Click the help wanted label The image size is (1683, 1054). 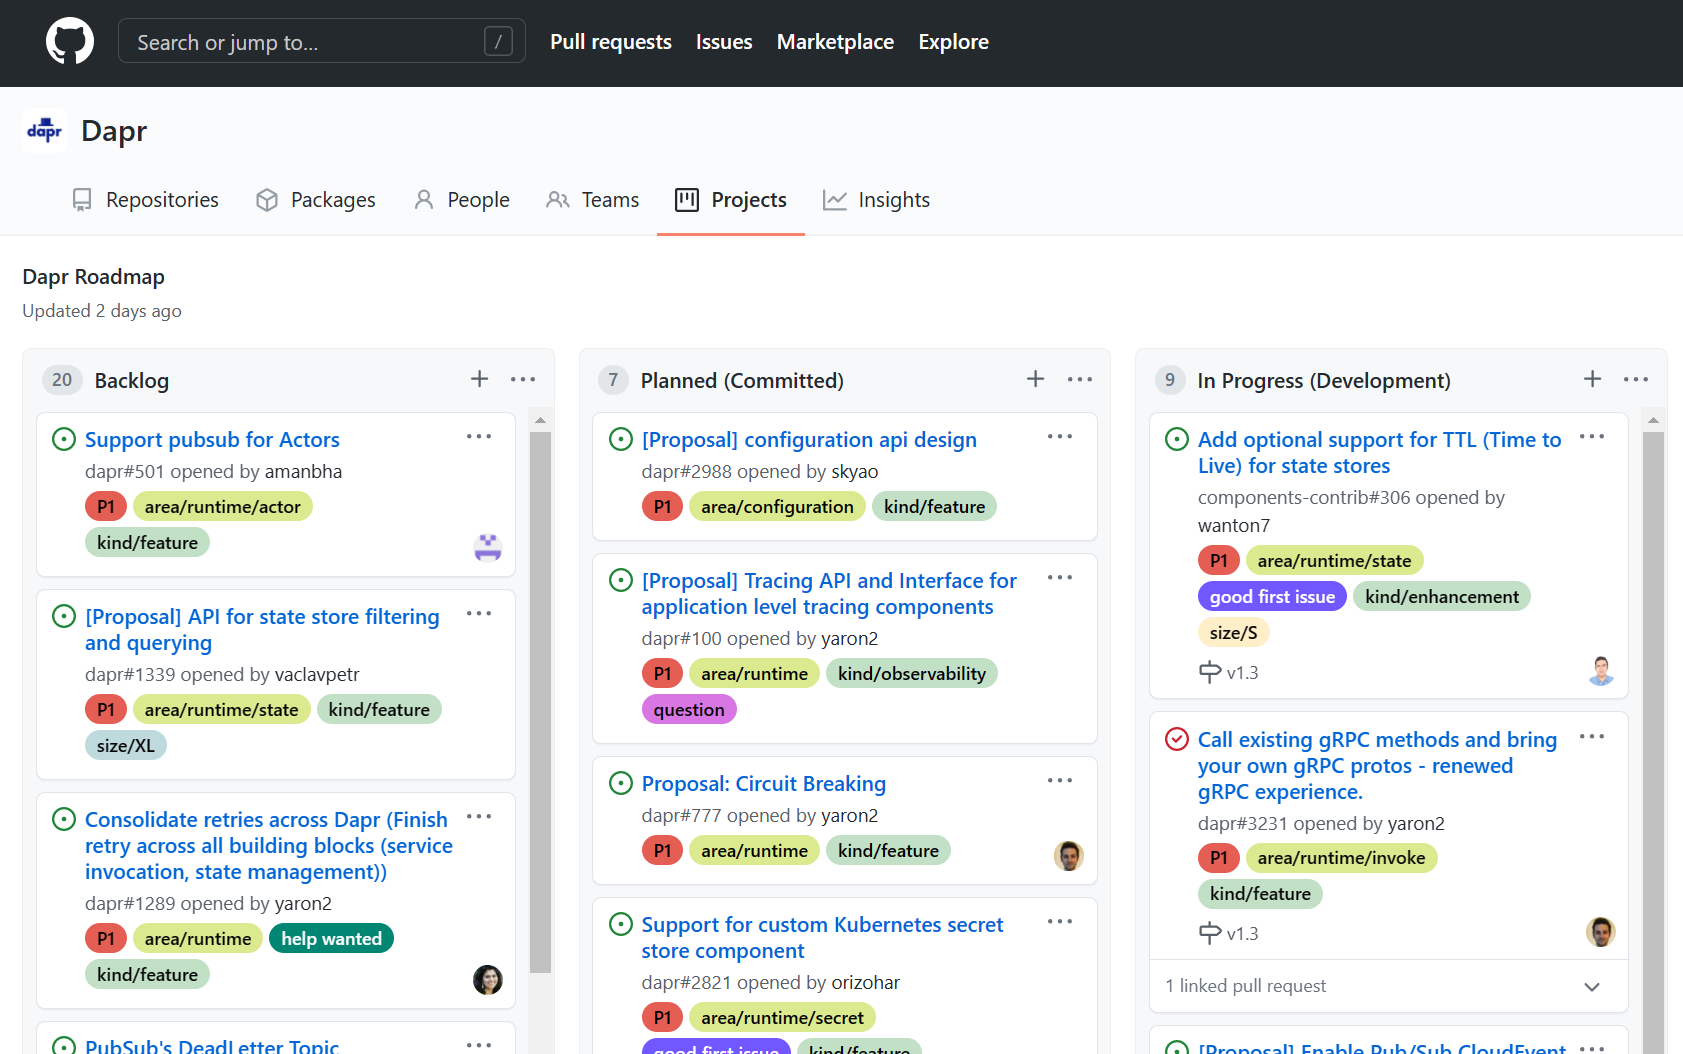coord(331,939)
